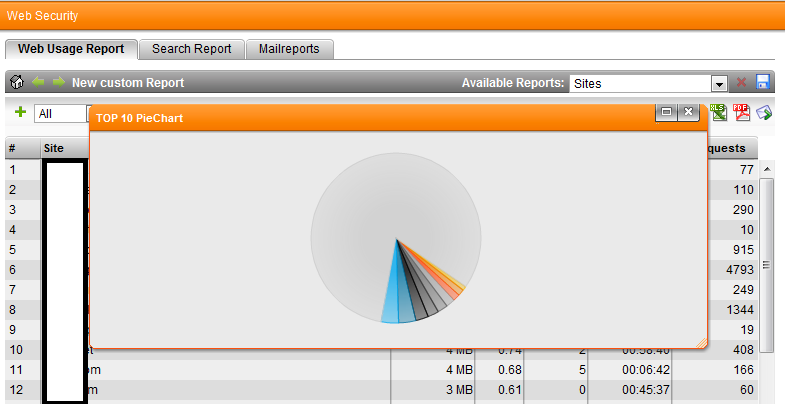Click the time value 00:06:42
Image resolution: width=785 pixels, height=404 pixels.
tap(646, 370)
